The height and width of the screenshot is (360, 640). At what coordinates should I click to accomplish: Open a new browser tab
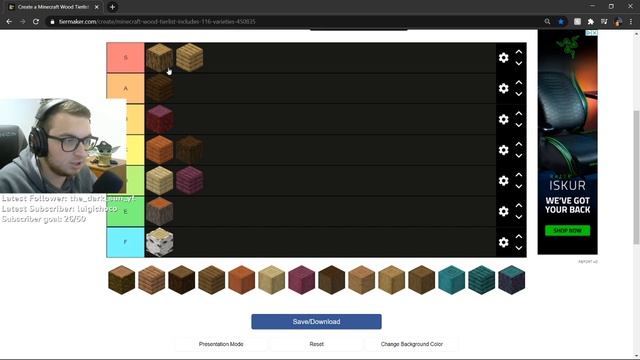(x=112, y=7)
